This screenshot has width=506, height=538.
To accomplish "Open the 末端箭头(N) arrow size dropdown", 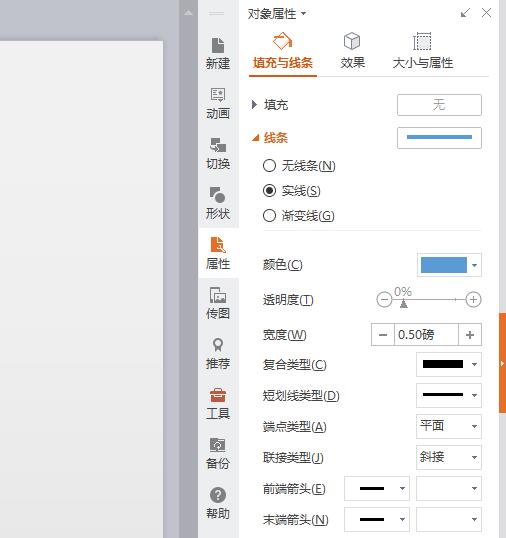I will [449, 519].
